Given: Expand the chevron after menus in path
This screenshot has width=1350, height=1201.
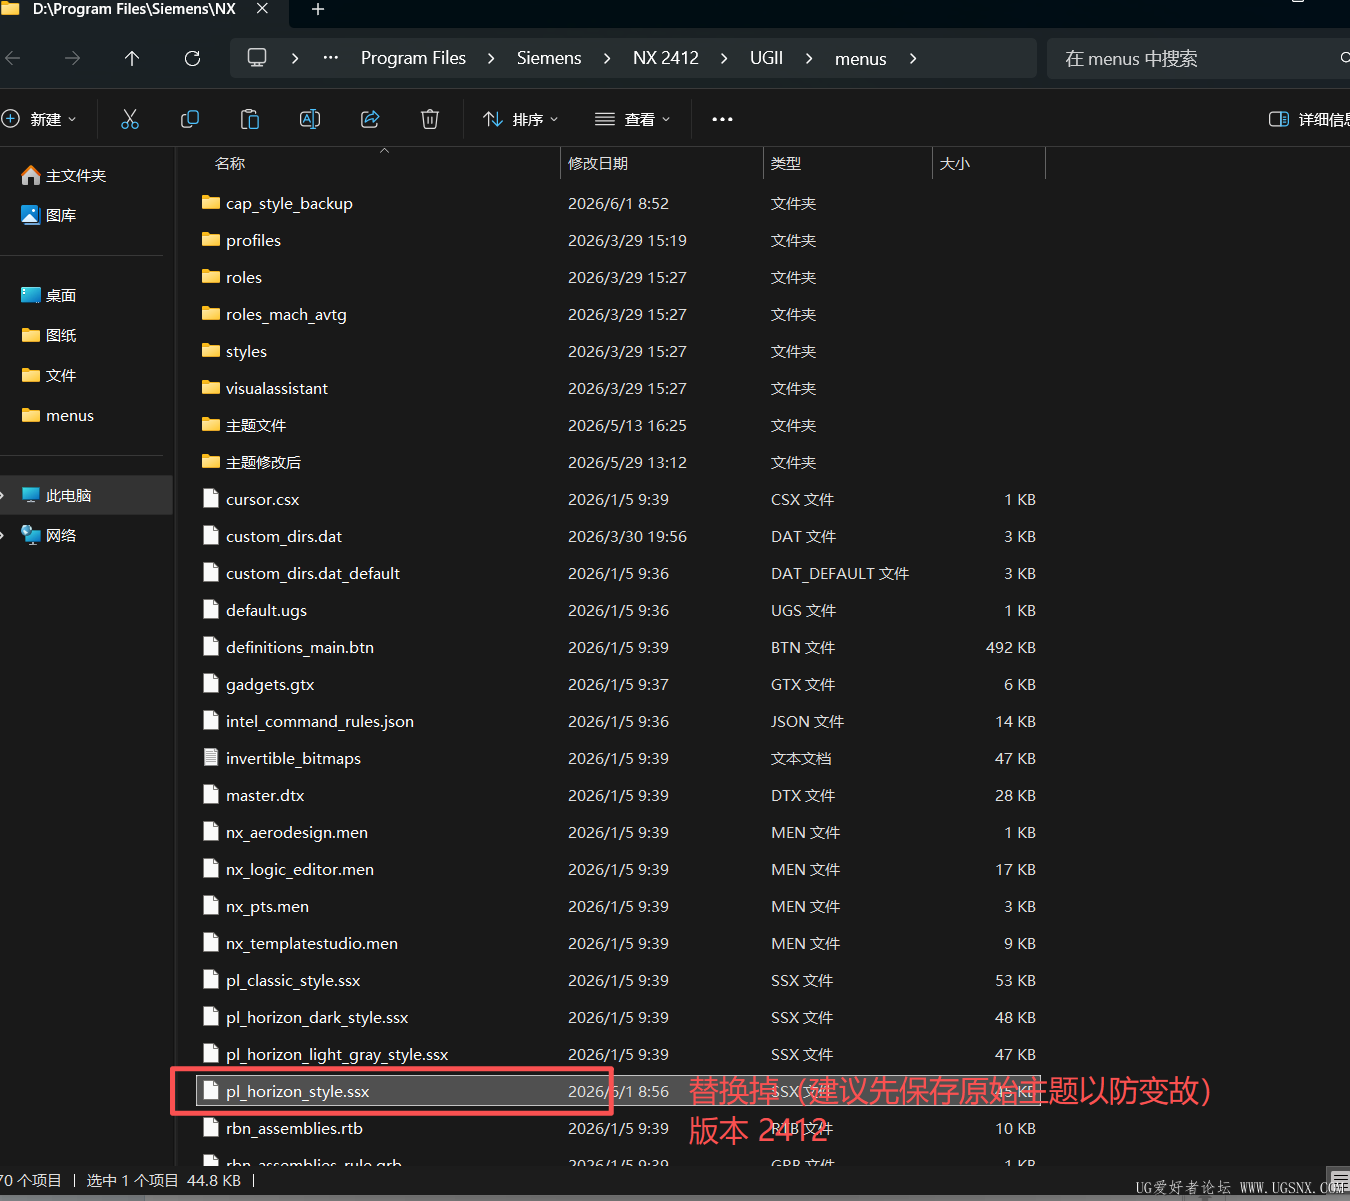Looking at the screenshot, I should tap(913, 58).
